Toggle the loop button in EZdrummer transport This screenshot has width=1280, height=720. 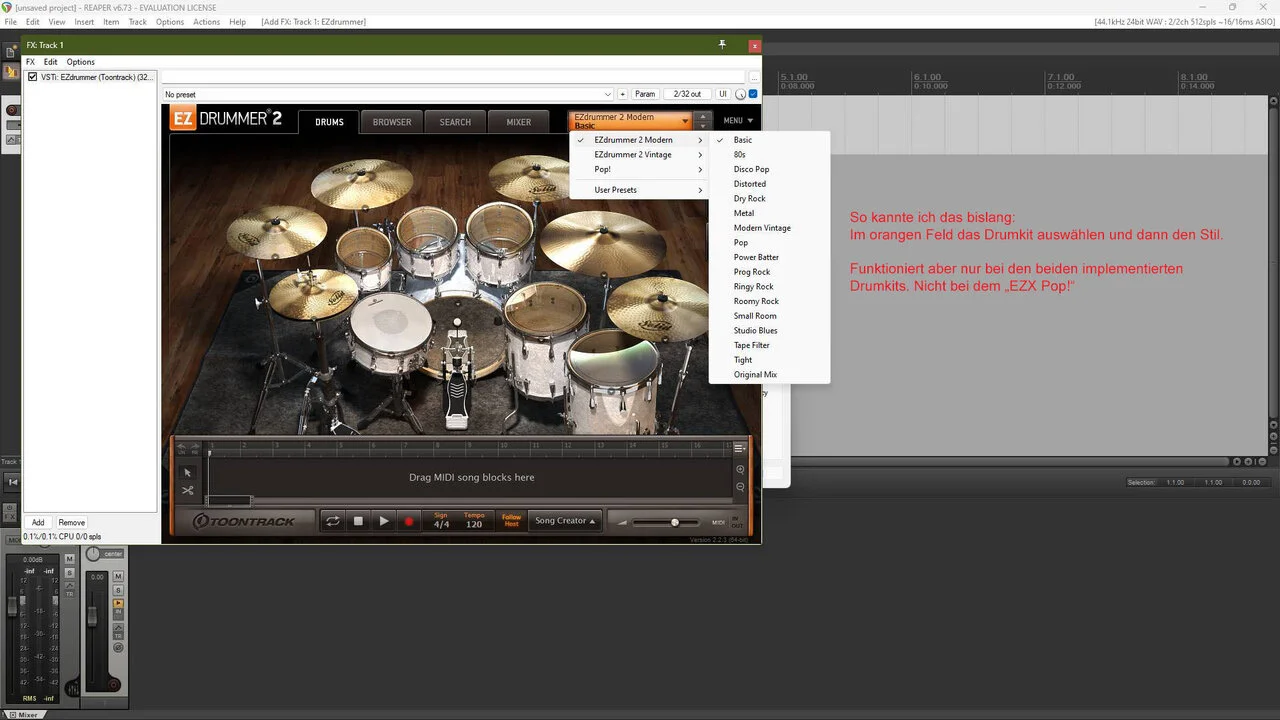coord(332,521)
